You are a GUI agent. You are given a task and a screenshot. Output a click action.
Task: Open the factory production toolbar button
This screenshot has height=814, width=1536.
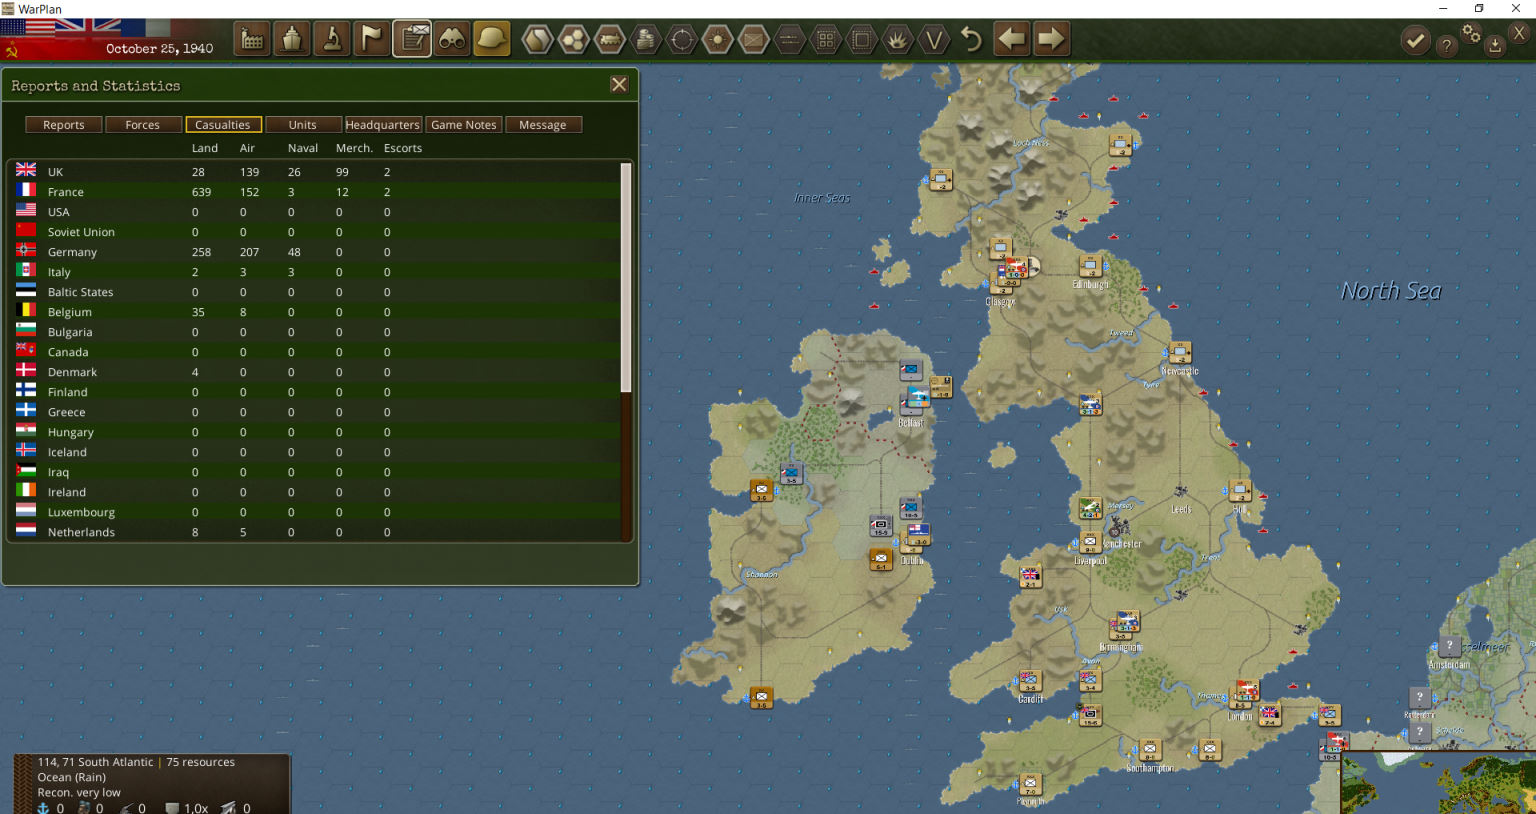point(252,40)
